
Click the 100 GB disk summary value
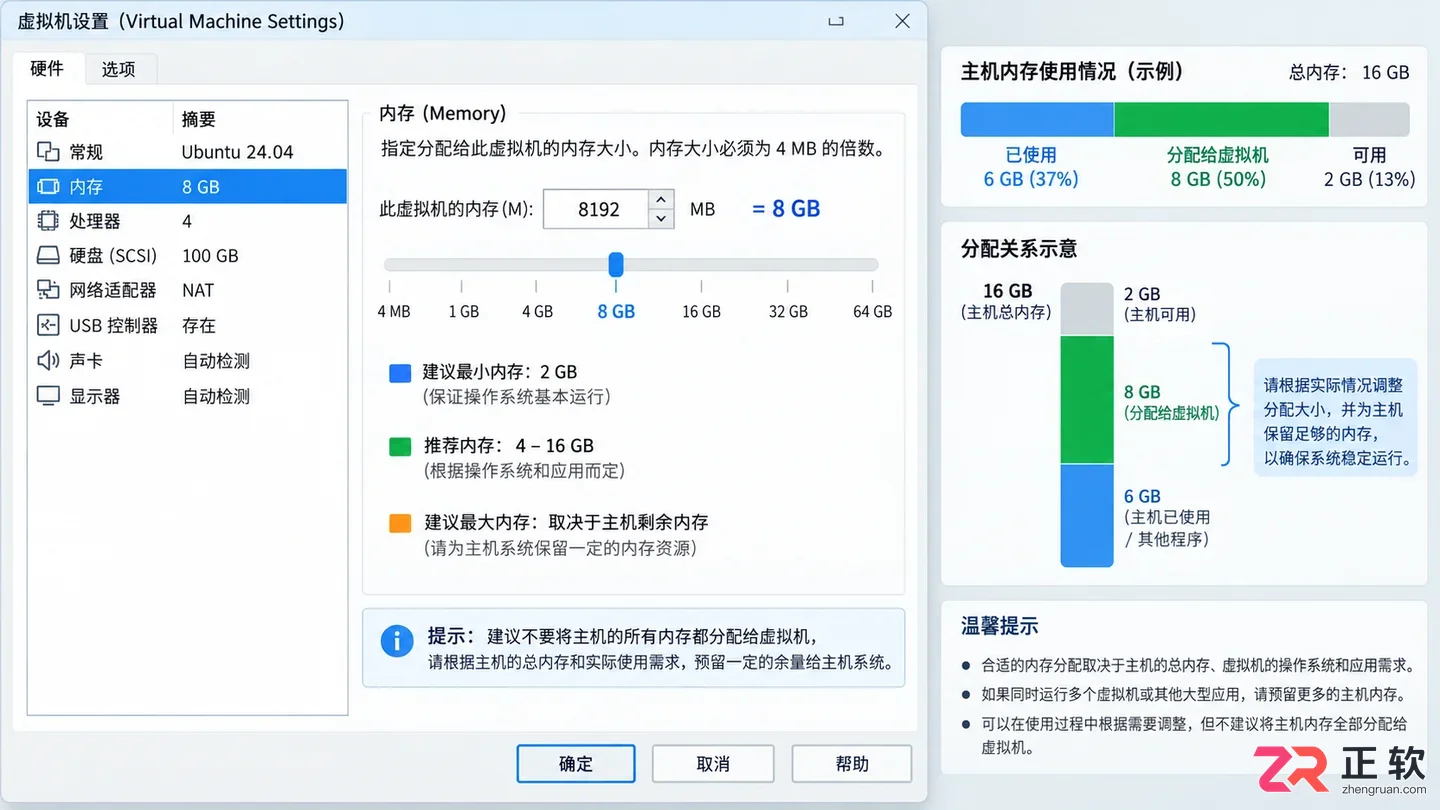pos(210,256)
